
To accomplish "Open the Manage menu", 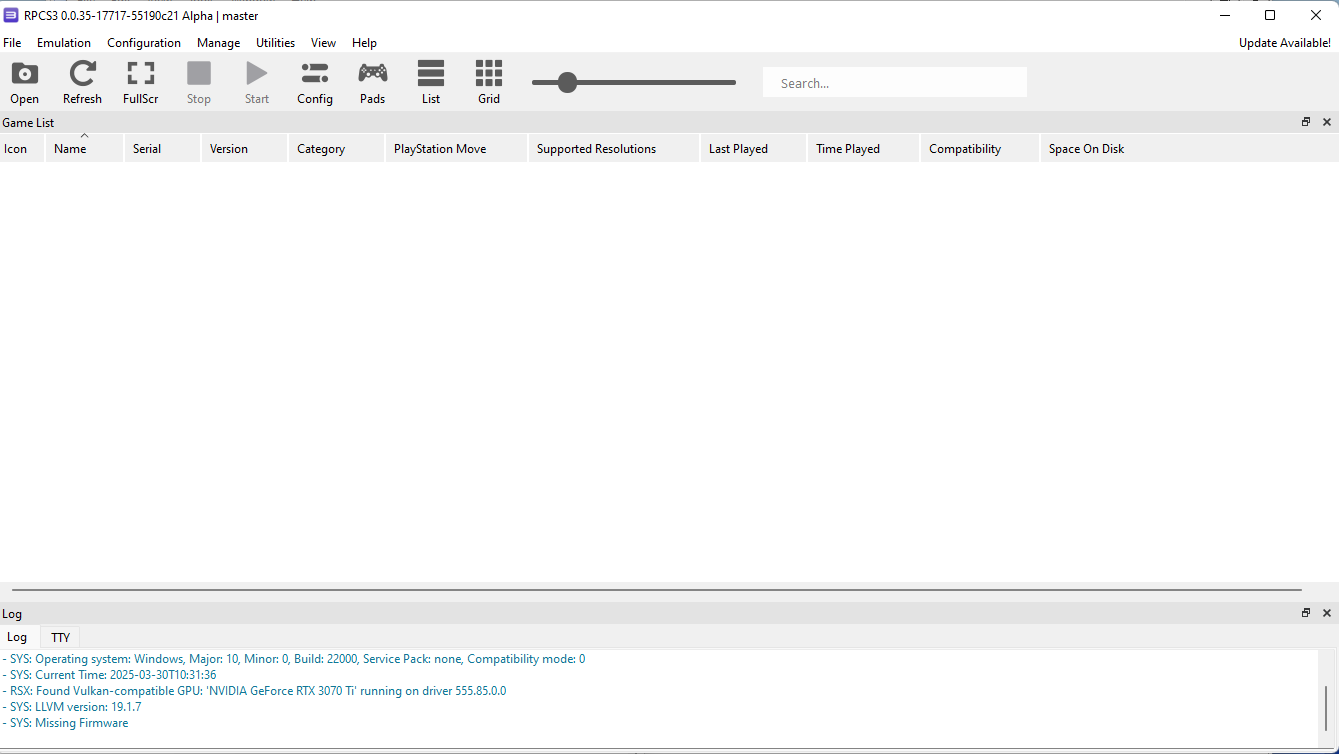I will tap(218, 43).
